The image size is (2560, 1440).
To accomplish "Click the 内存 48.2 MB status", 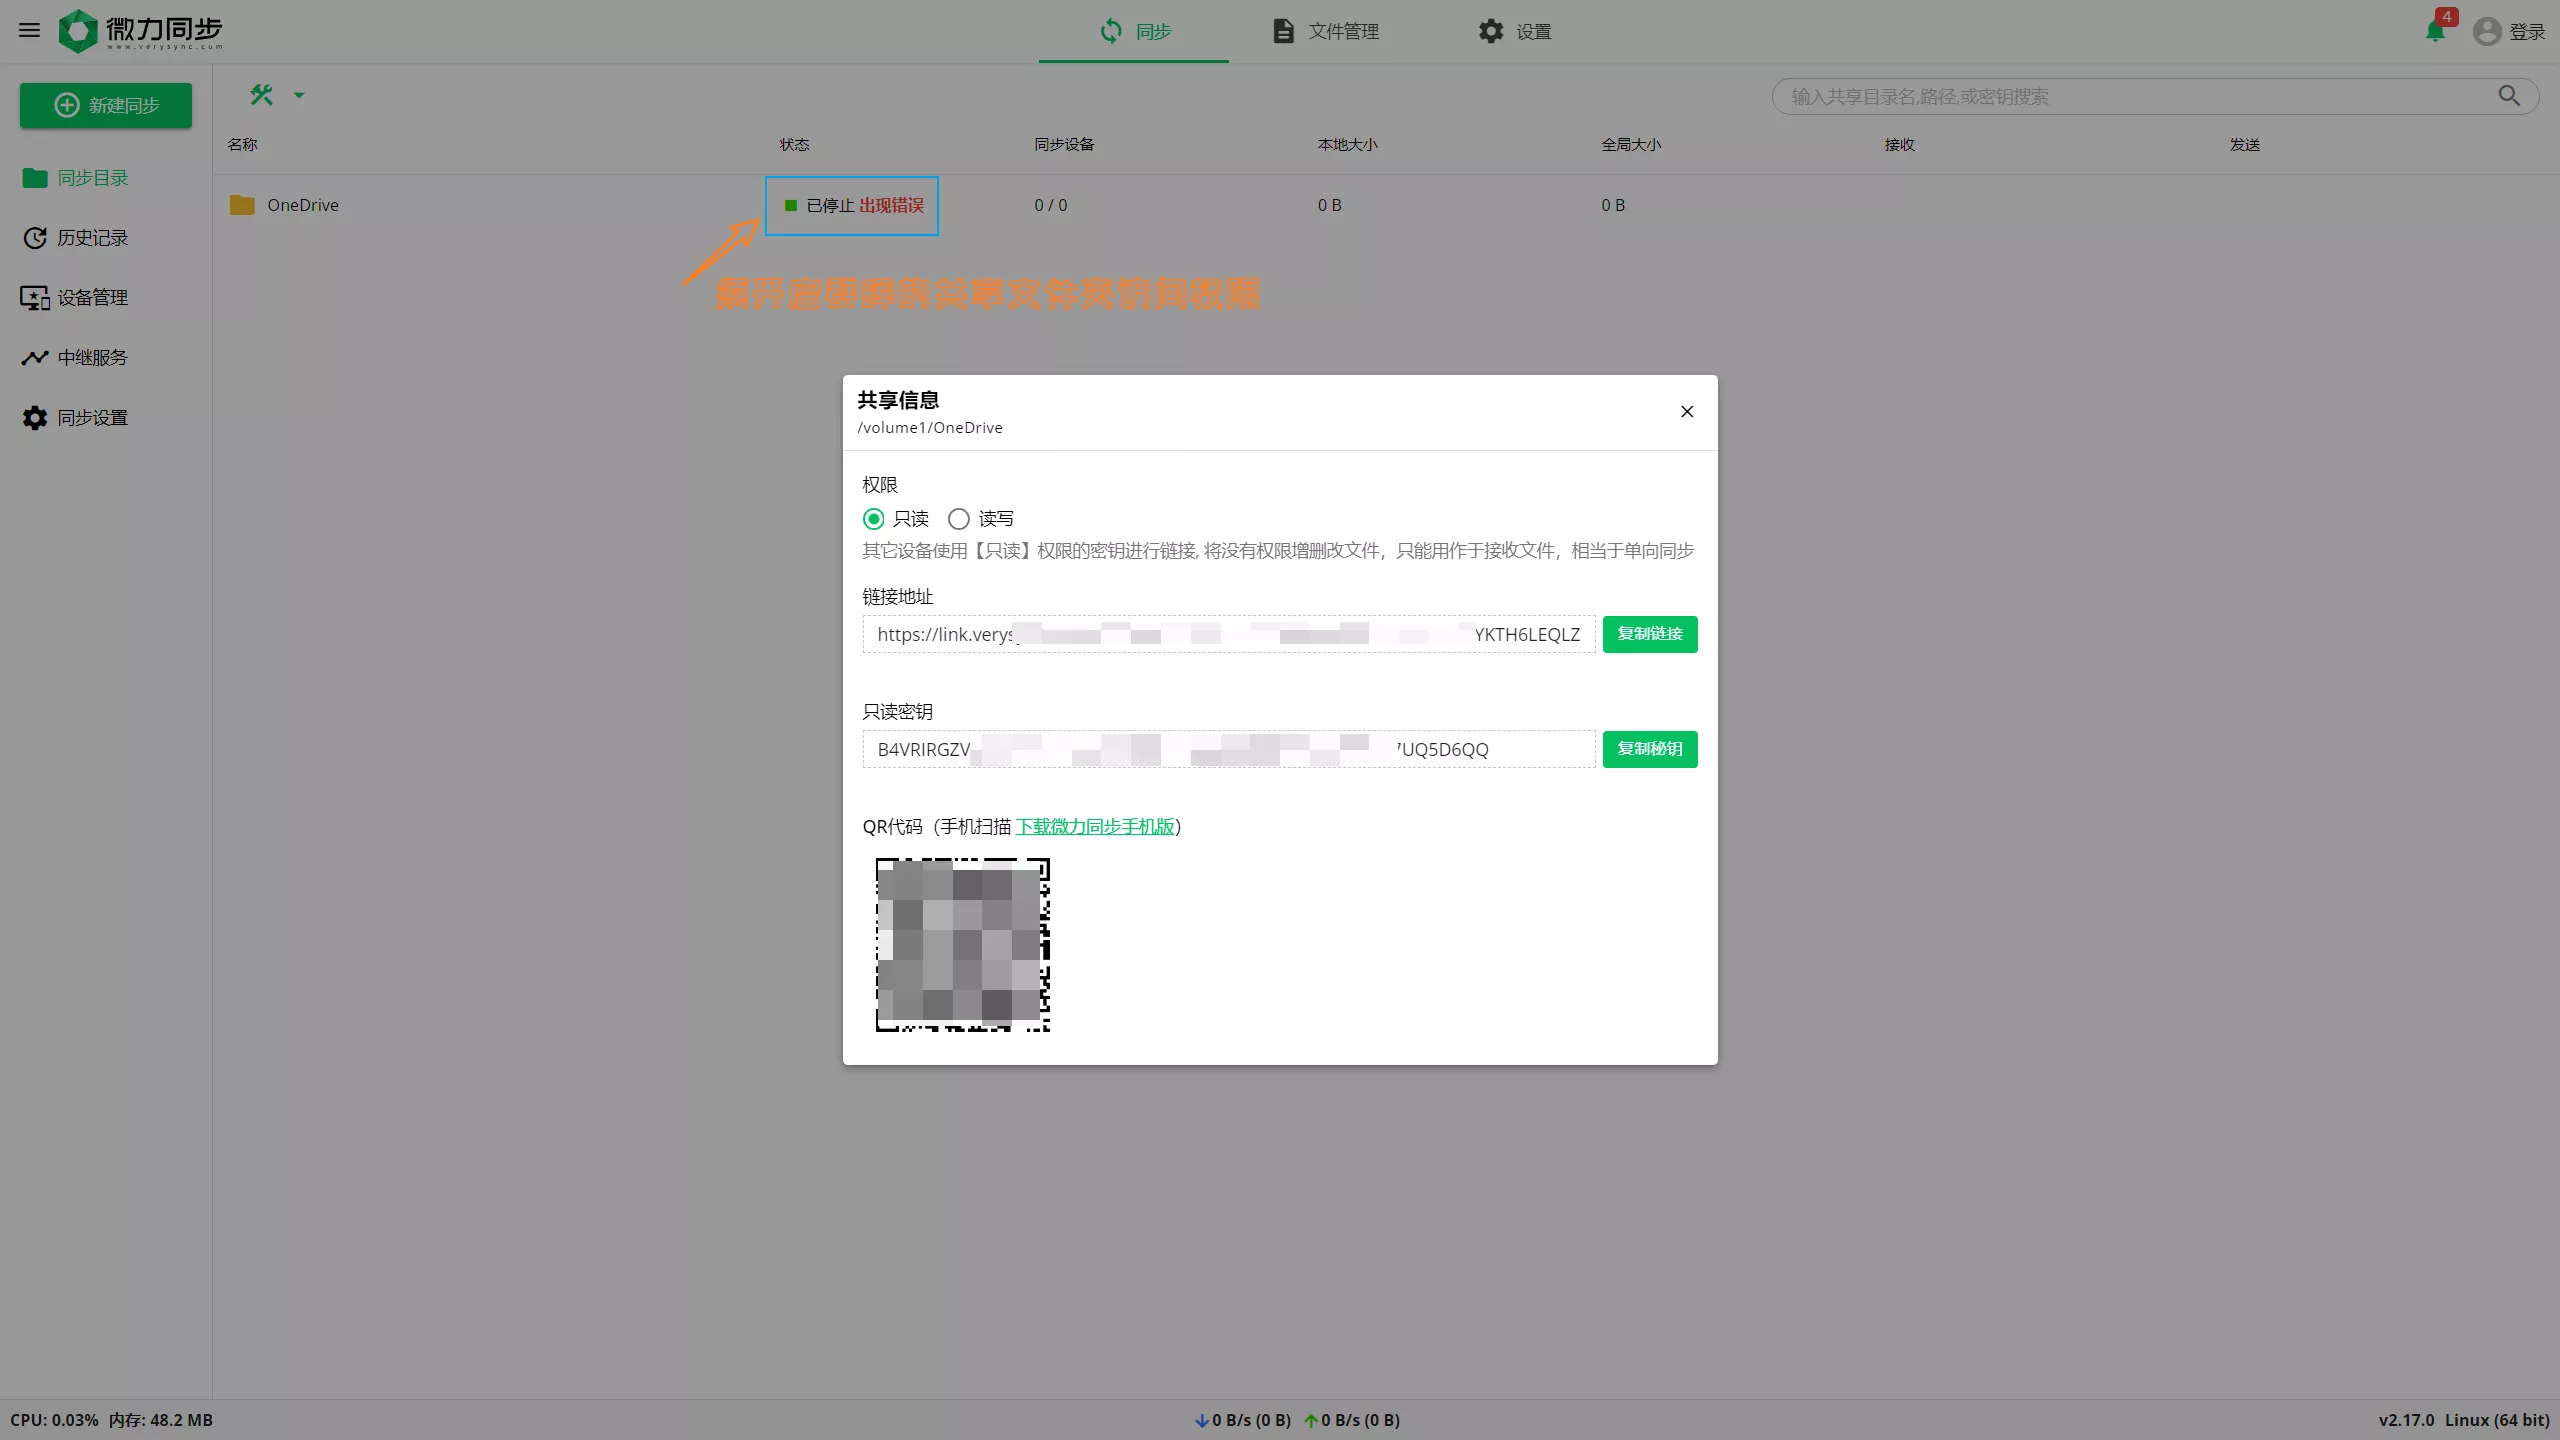I will [x=161, y=1420].
